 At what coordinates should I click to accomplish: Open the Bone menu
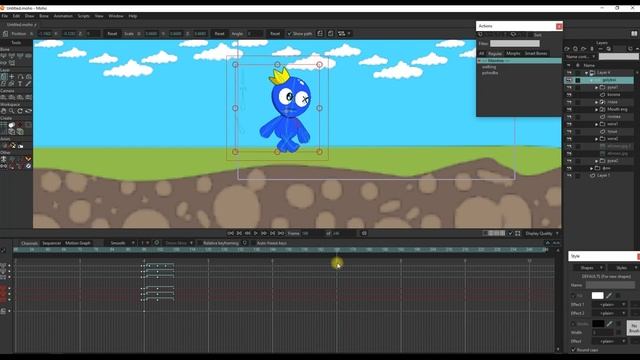tap(44, 16)
